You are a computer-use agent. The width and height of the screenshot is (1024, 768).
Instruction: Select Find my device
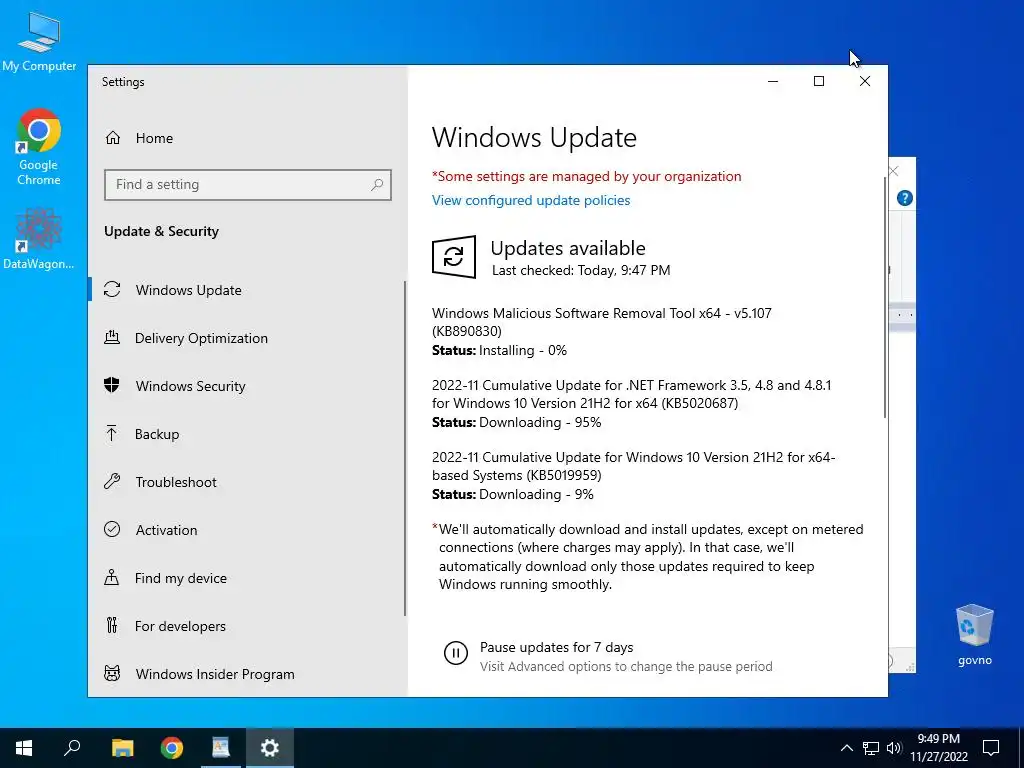[x=247, y=578]
